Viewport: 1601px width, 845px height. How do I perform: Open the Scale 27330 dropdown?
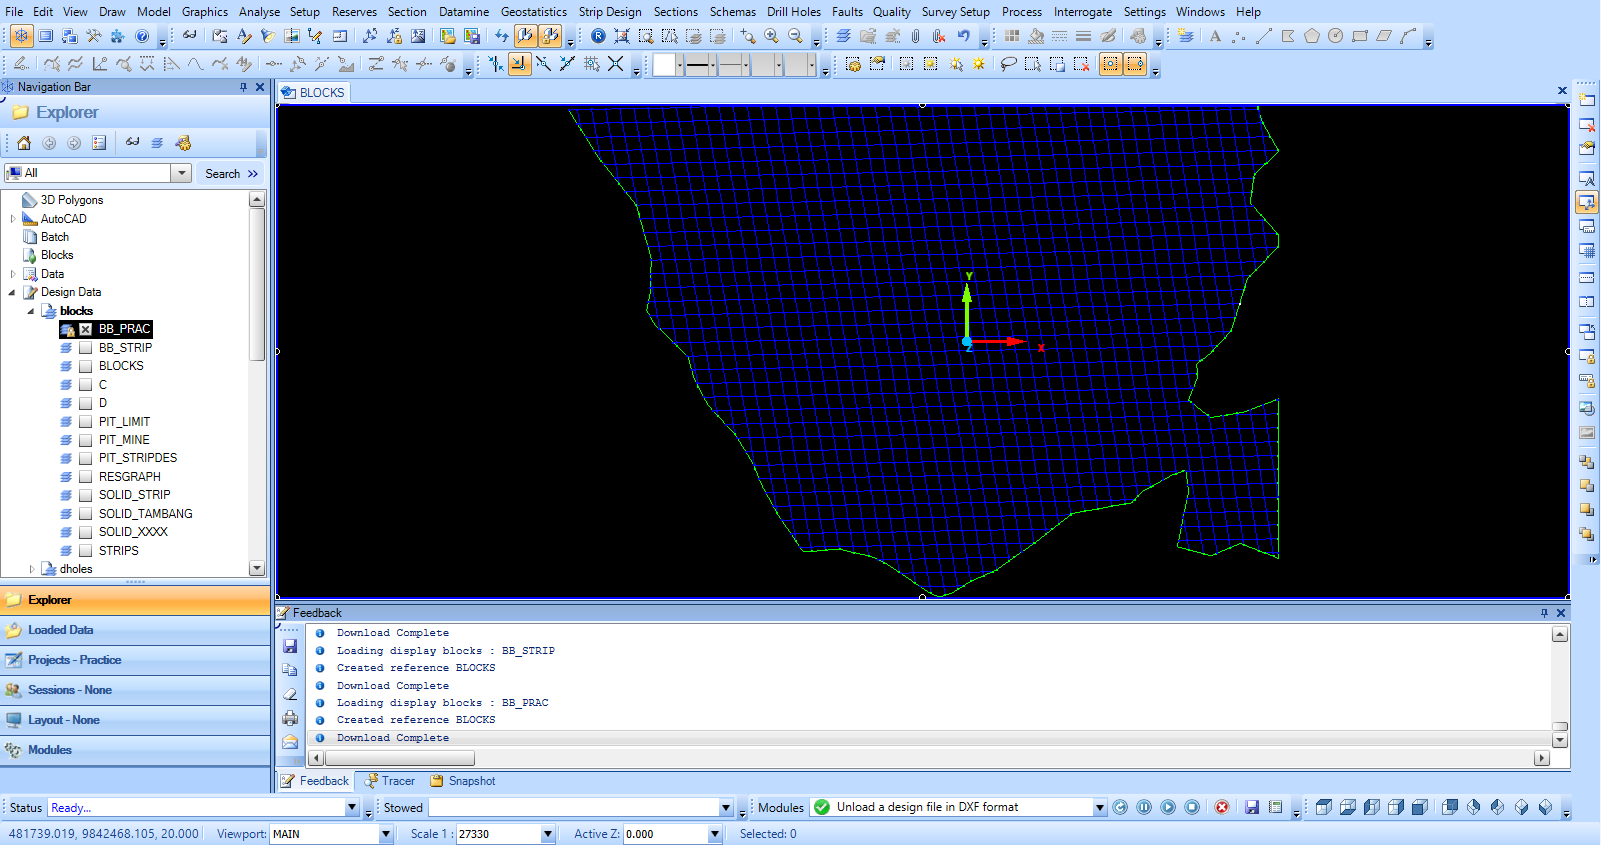[x=547, y=834]
